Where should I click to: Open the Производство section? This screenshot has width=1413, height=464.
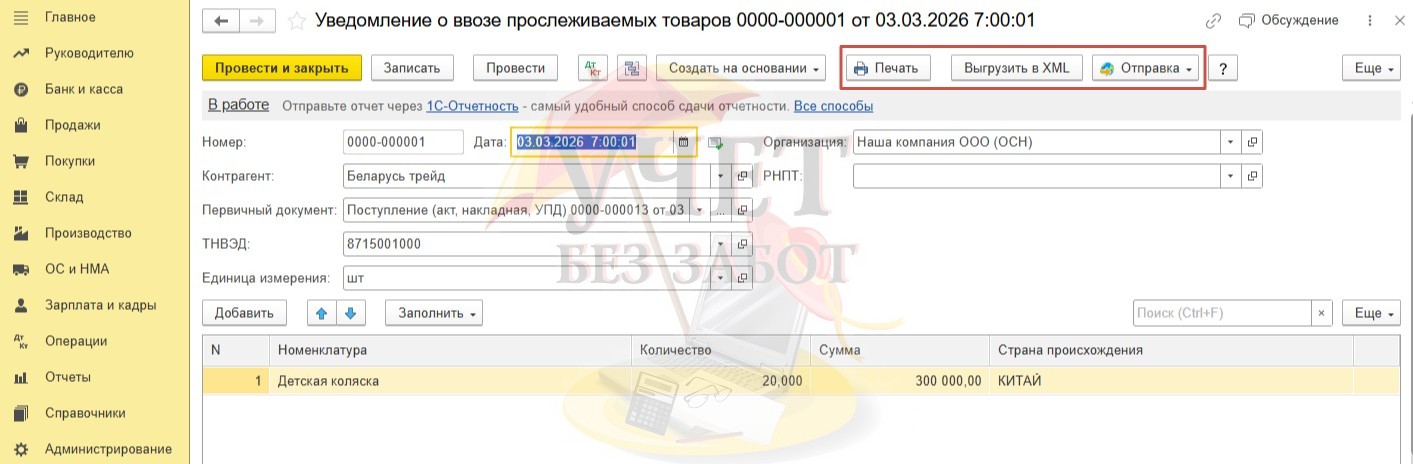88,233
